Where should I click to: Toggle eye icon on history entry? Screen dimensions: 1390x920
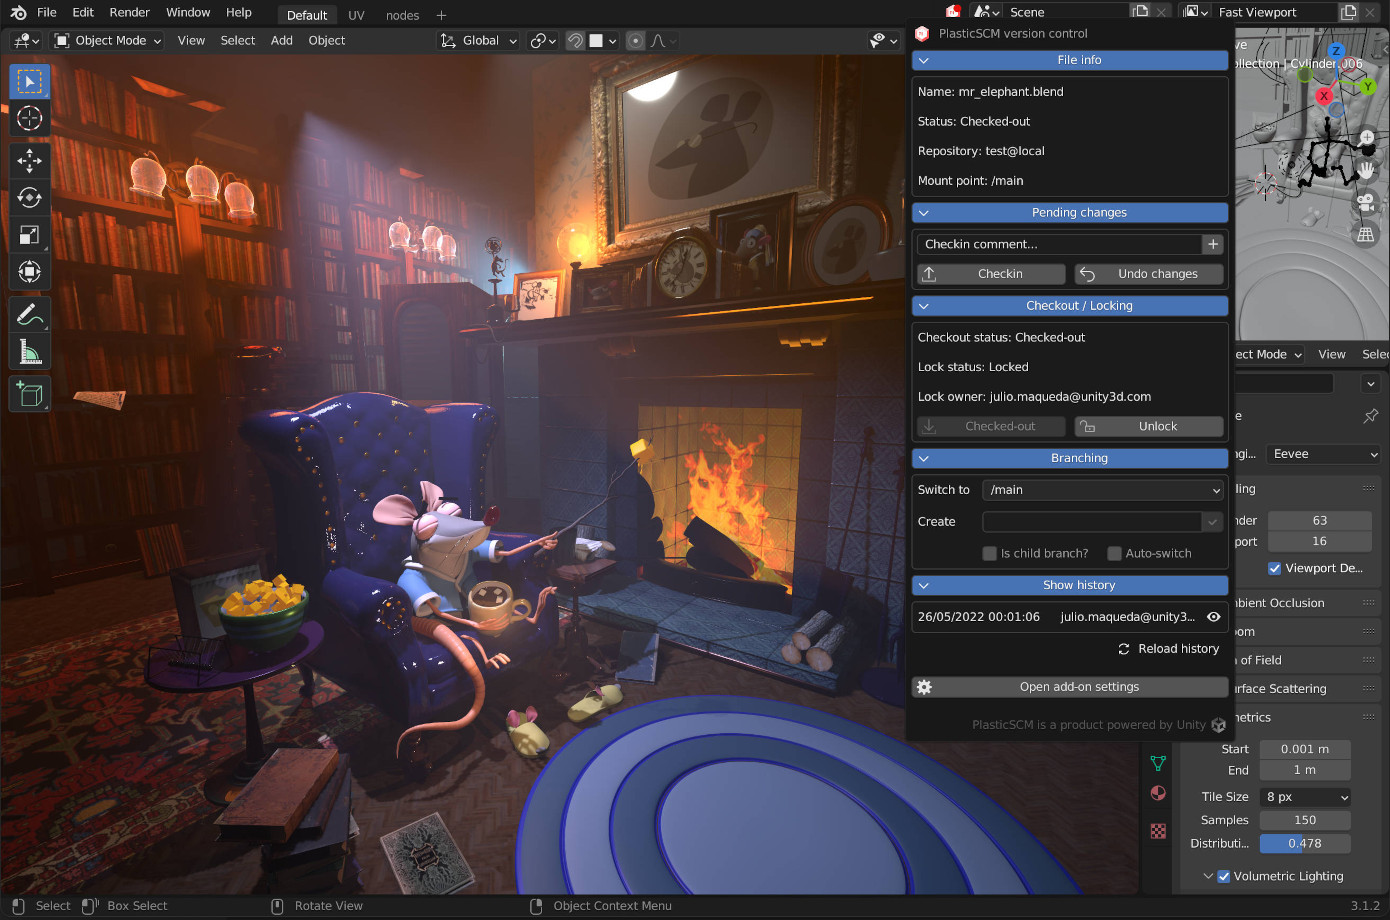click(x=1213, y=617)
